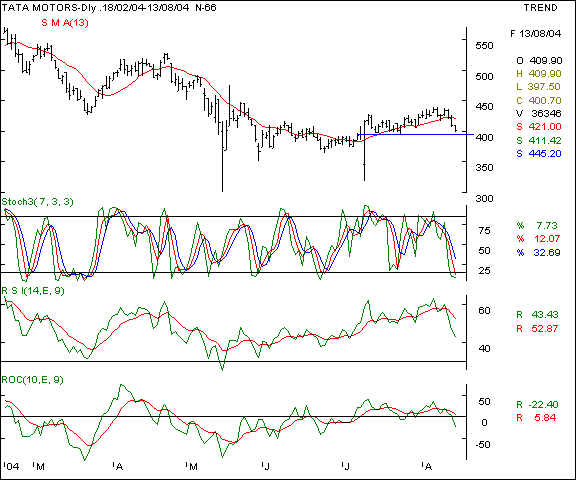Viewport: 576px width, 480px height.
Task: Click the green S value 411.42
Action: point(545,140)
